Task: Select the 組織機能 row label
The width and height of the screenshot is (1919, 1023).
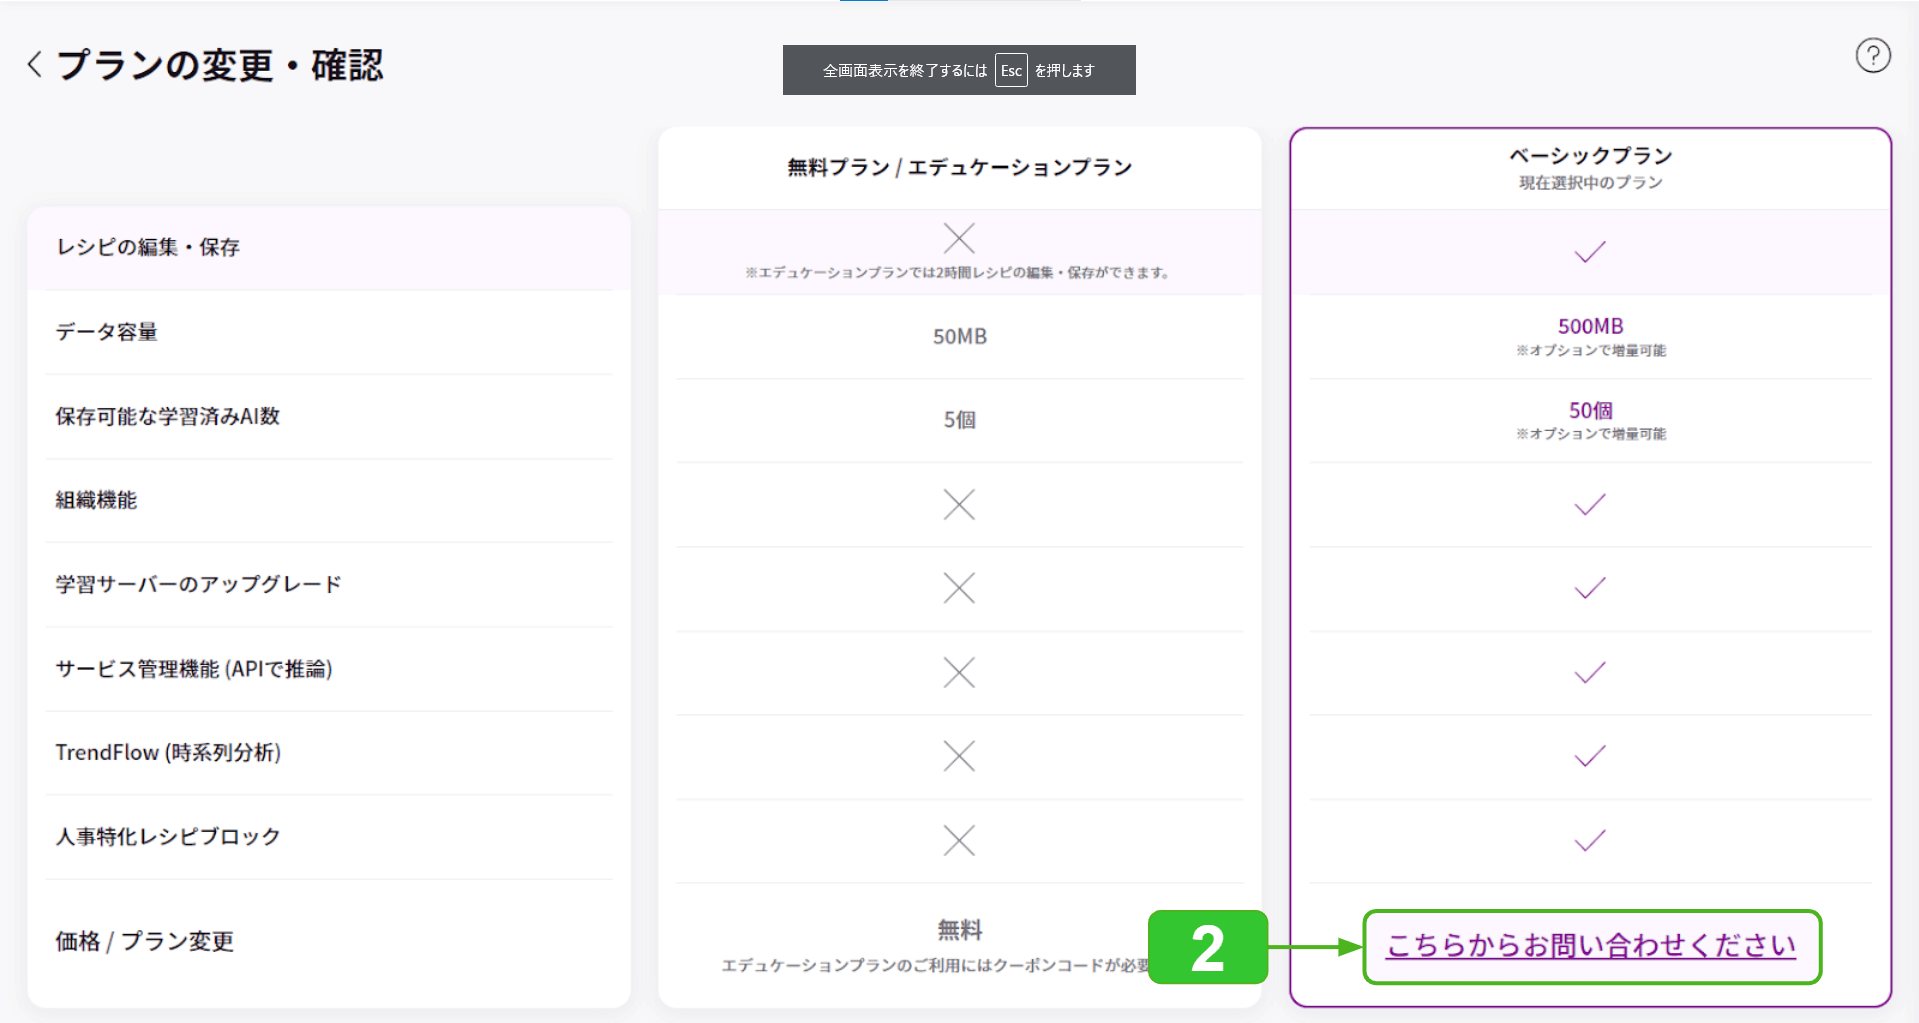Action: point(96,500)
